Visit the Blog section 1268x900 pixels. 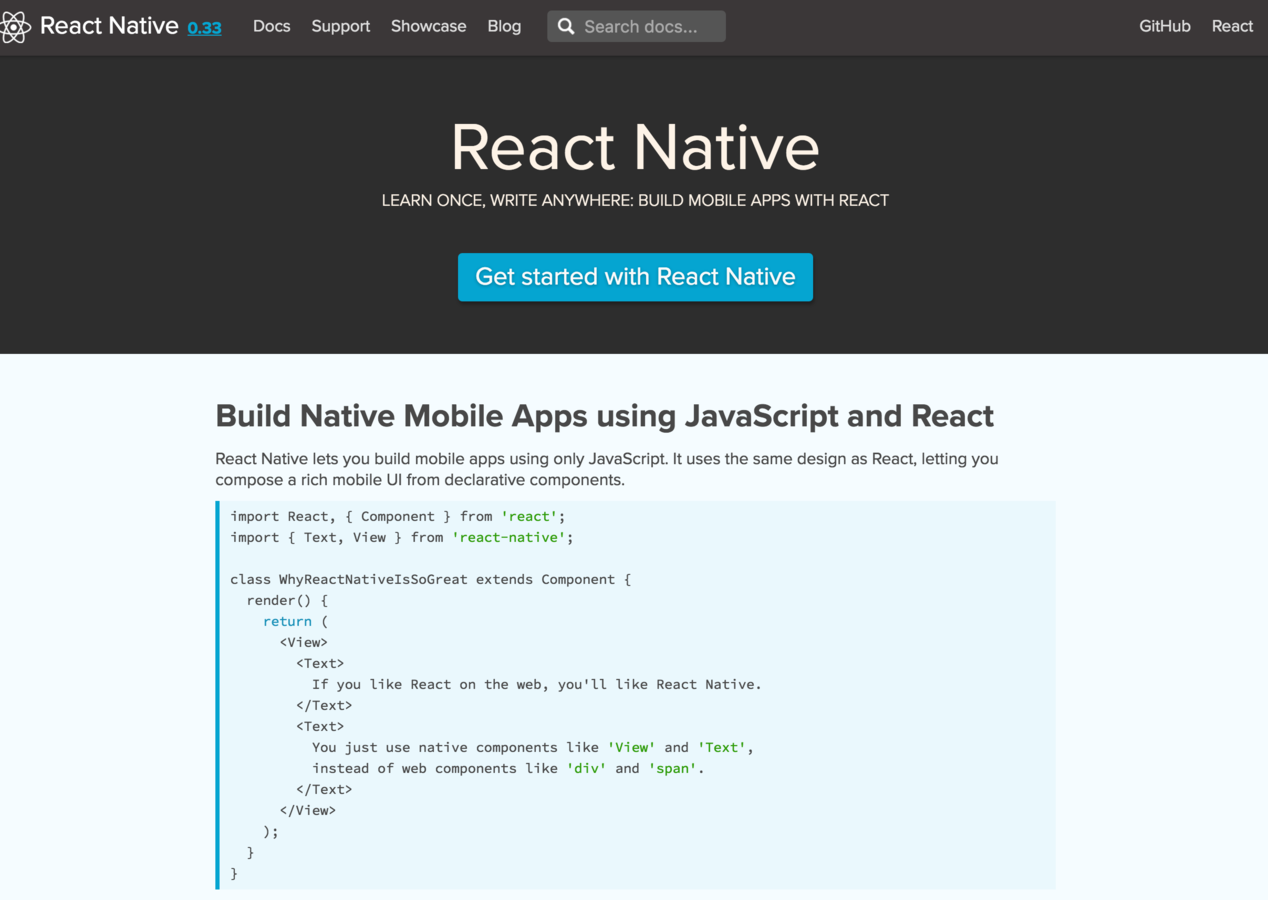coord(504,26)
